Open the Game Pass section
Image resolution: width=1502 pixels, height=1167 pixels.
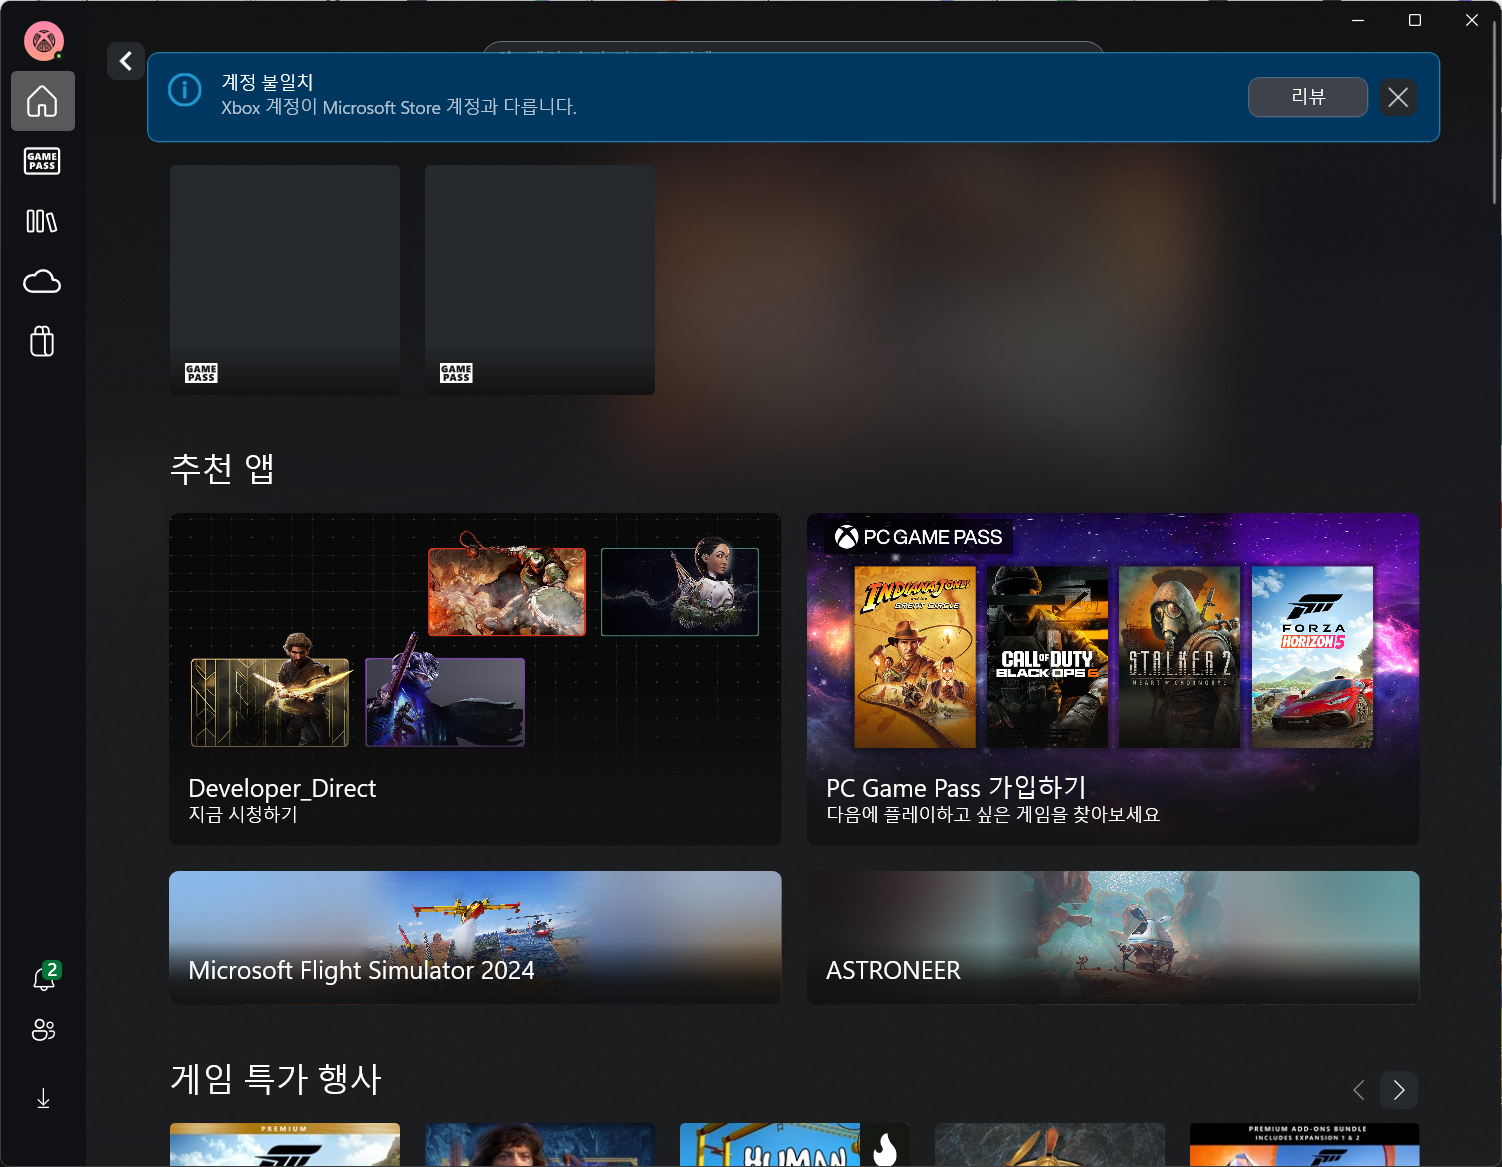[x=42, y=161]
